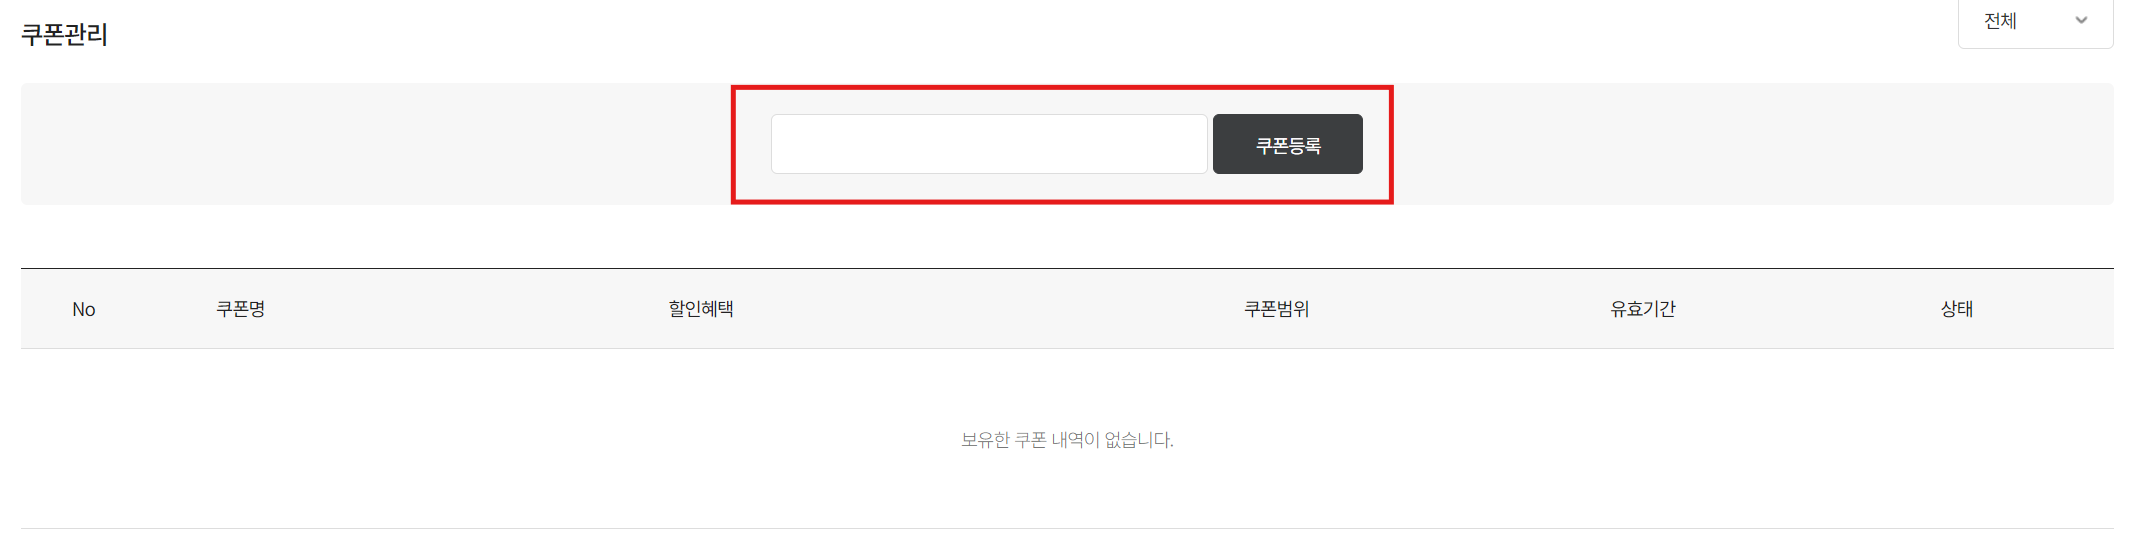Click the red highlight border around coupon form
2136x533 pixels.
tap(1062, 88)
